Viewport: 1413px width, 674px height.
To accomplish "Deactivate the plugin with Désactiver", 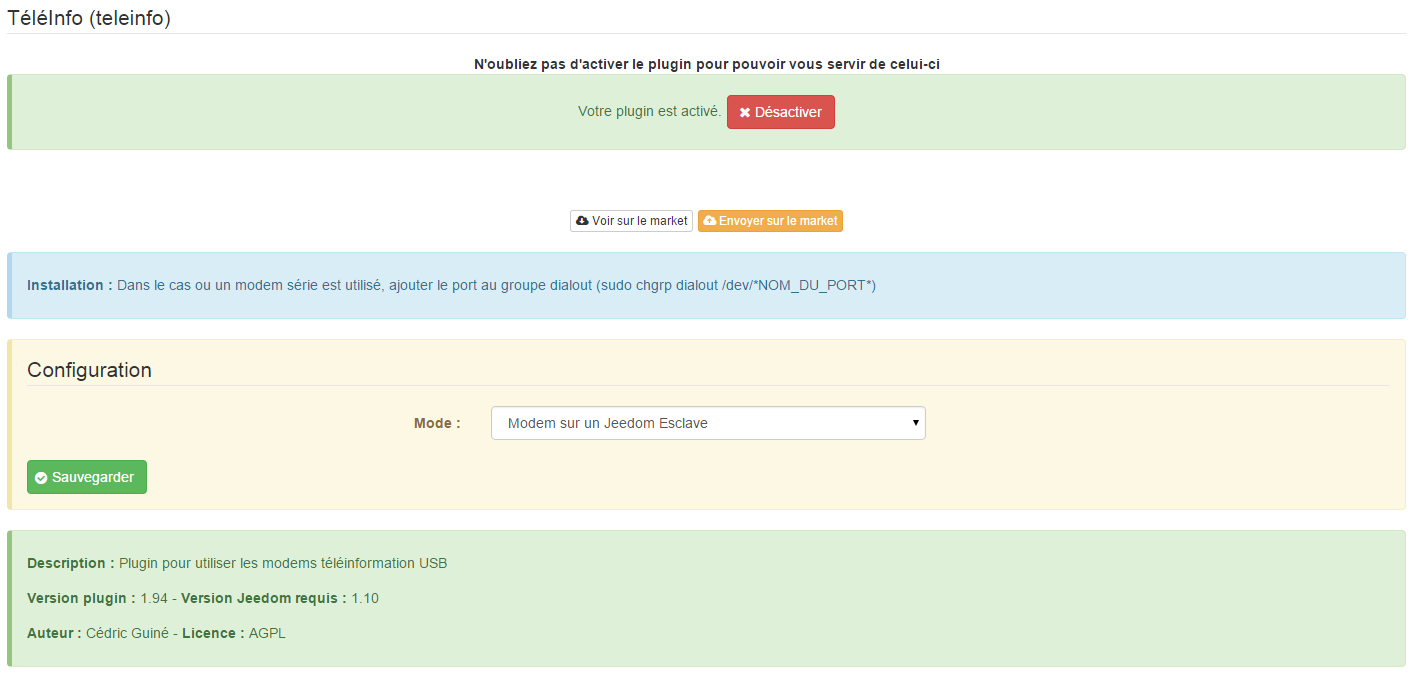I will (x=781, y=112).
